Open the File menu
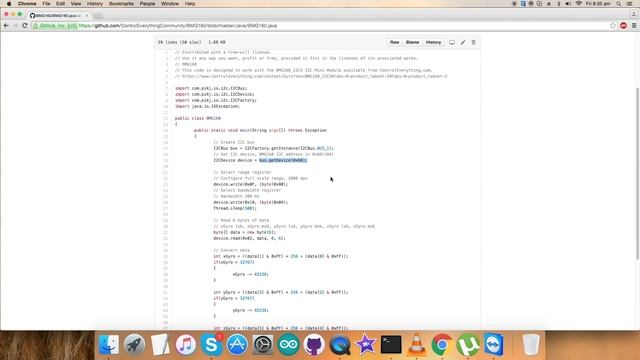 tap(46, 4)
